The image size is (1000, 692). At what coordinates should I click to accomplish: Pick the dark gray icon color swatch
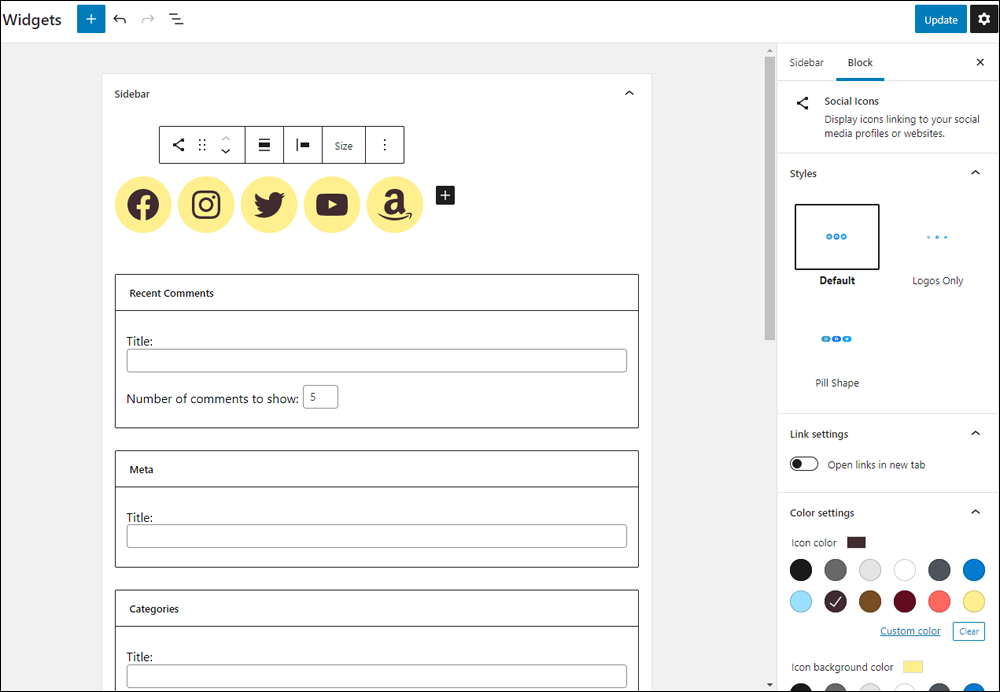click(835, 570)
